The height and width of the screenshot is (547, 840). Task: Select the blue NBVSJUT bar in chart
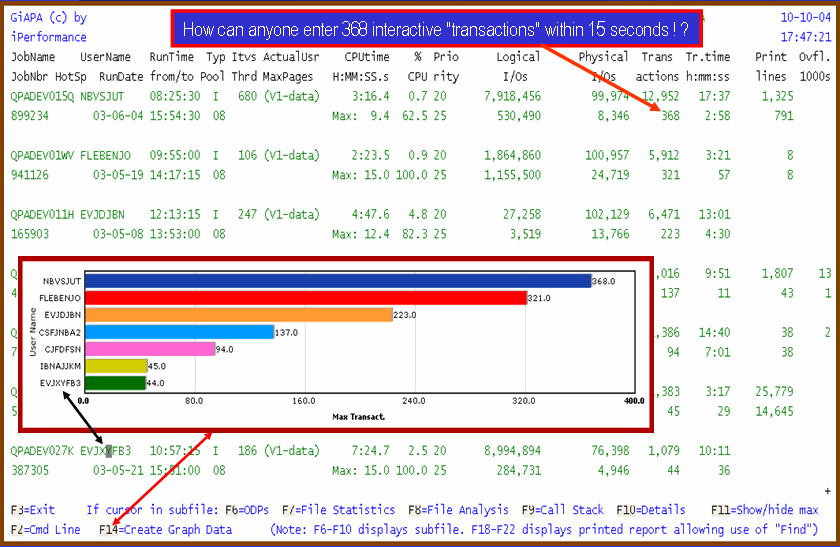pos(336,281)
